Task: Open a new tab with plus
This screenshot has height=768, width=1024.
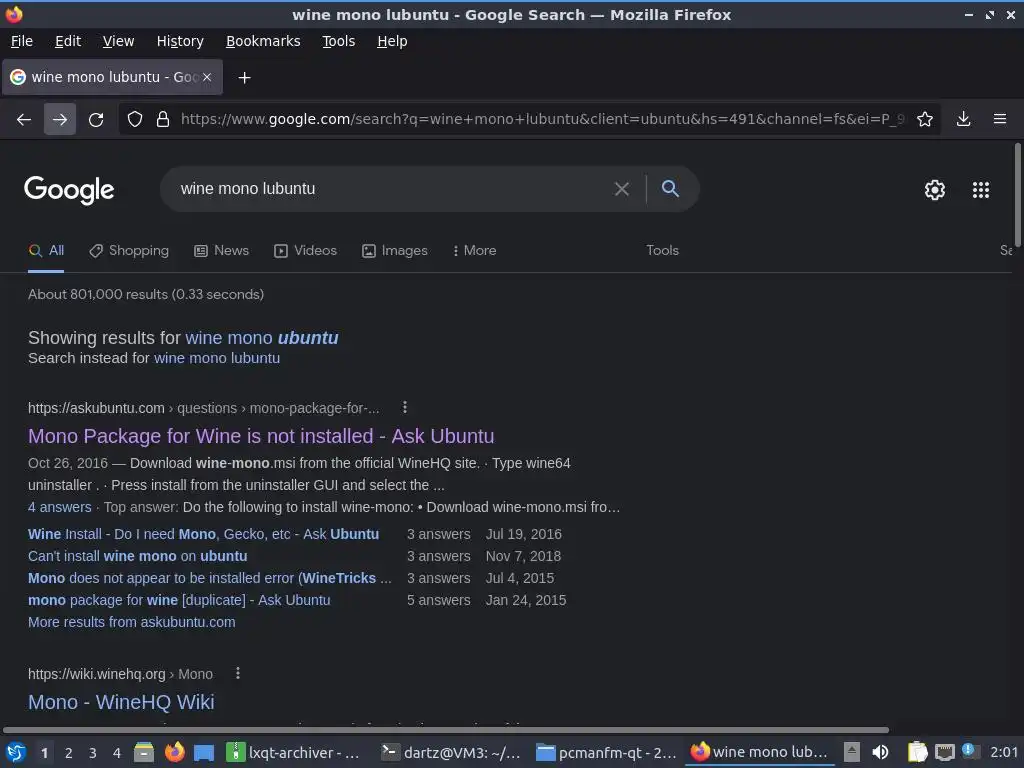Action: (x=244, y=78)
